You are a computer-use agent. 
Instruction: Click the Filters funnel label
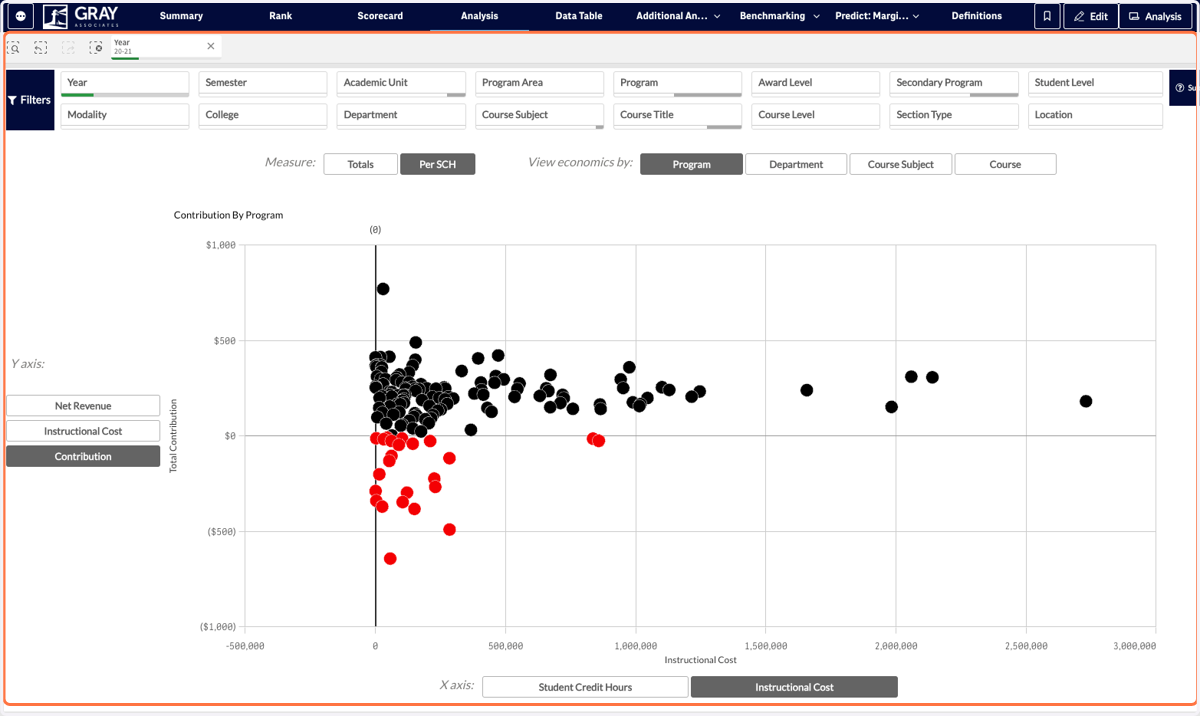29,100
